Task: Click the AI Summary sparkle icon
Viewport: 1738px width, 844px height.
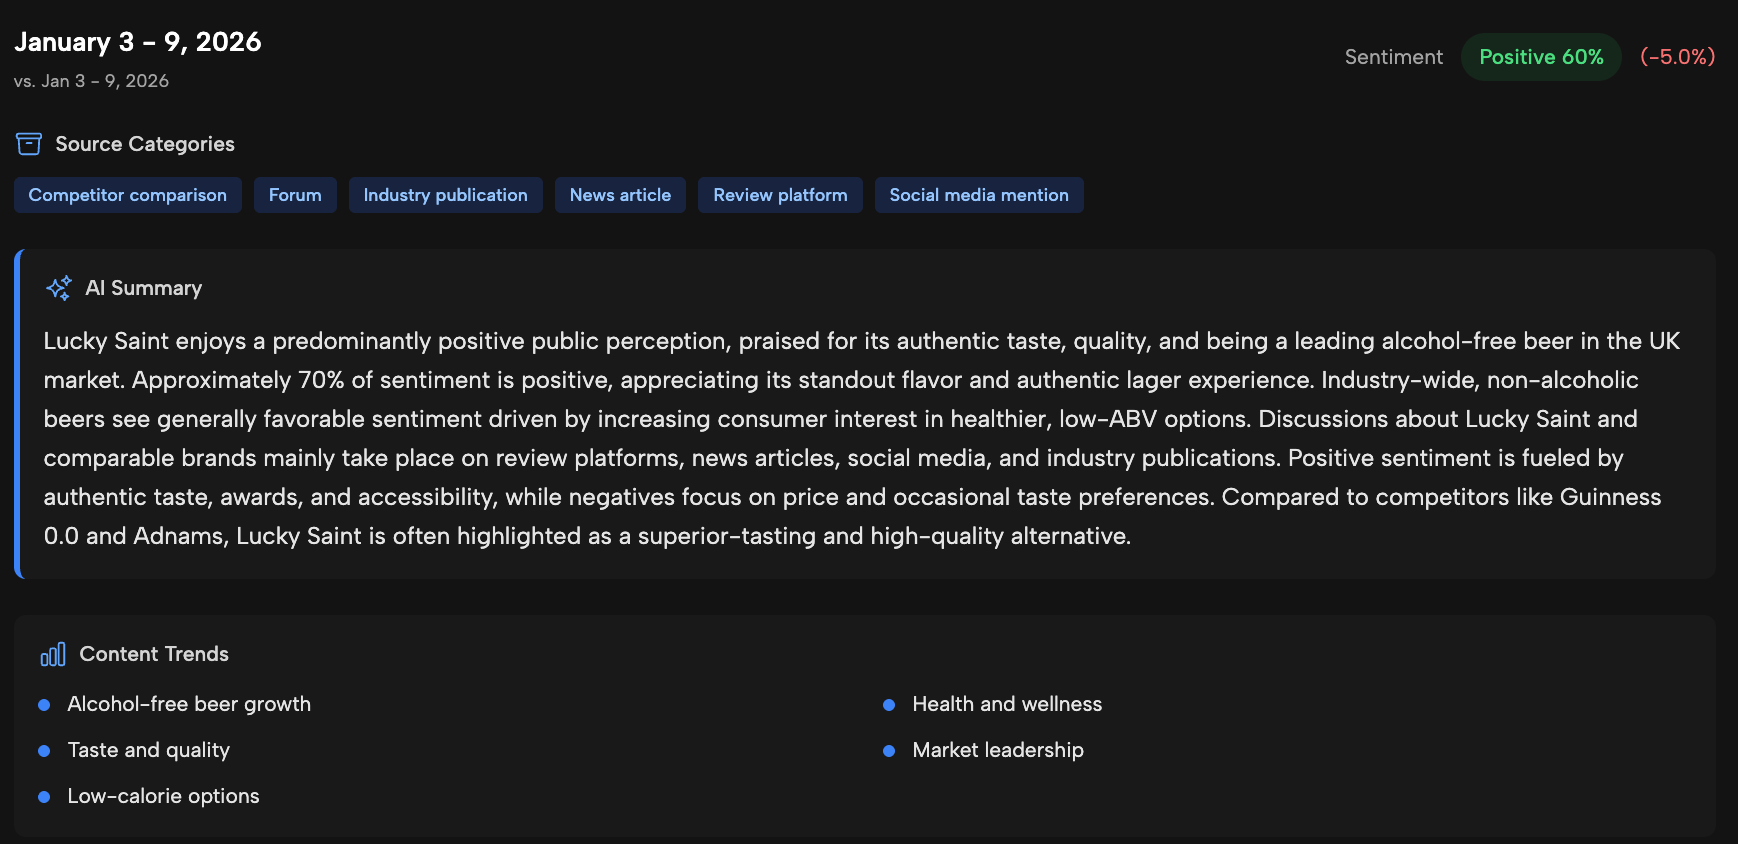Action: [59, 288]
